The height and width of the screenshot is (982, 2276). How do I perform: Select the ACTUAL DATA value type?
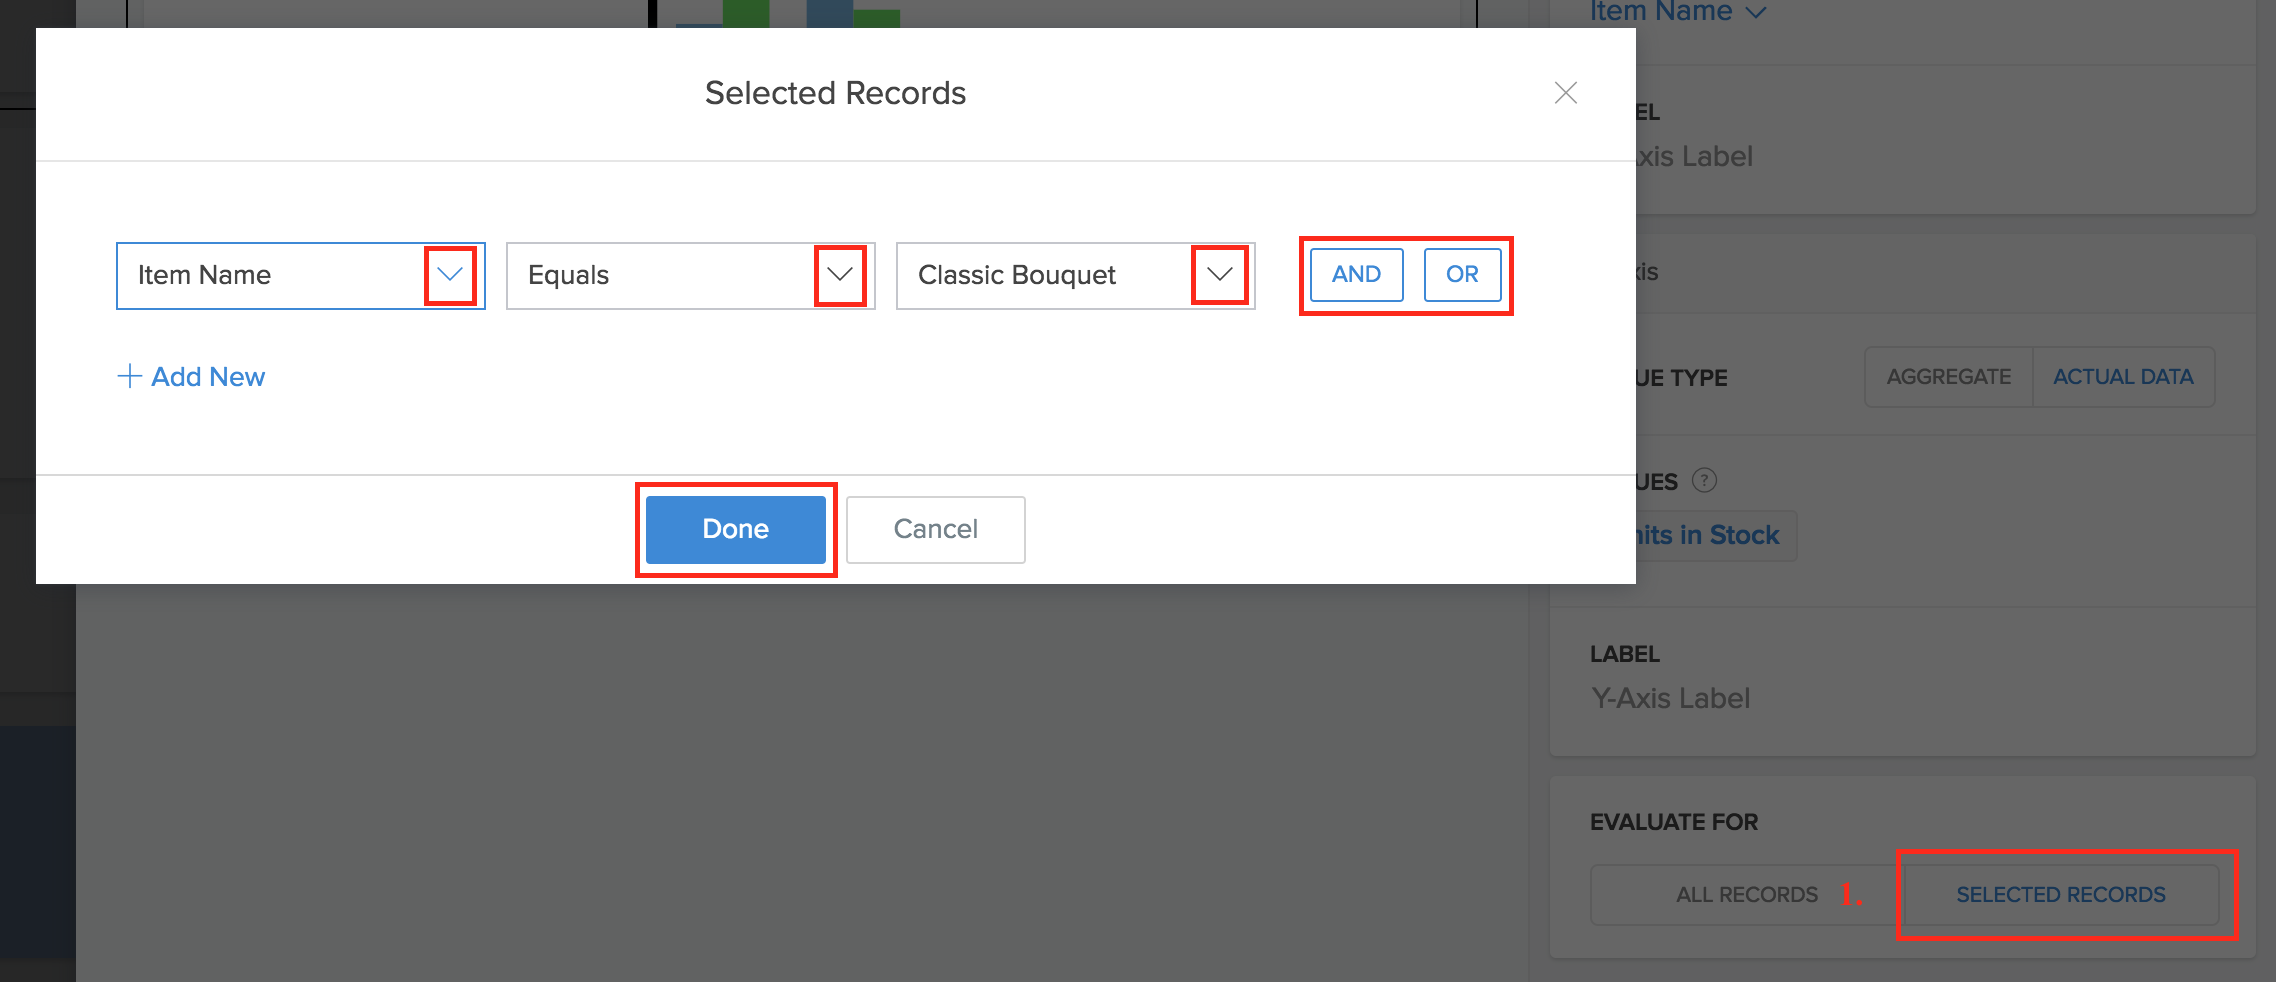(2123, 377)
